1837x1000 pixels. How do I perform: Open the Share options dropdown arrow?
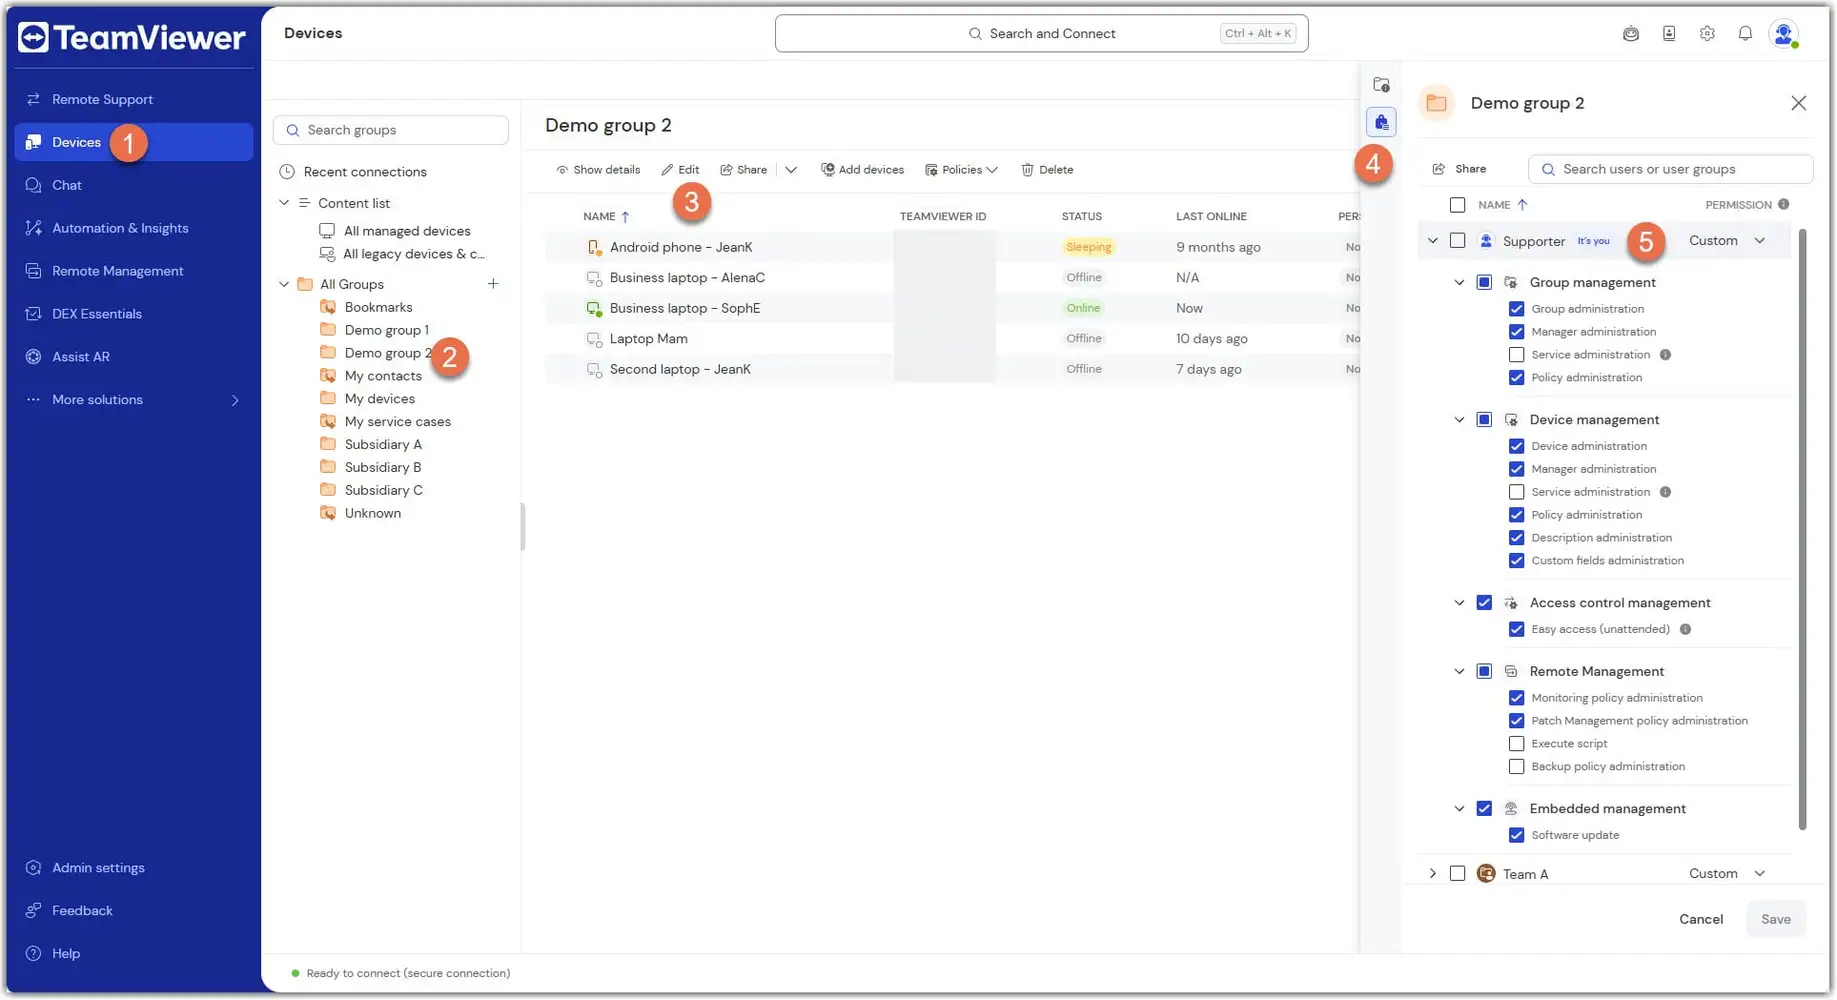coord(791,170)
